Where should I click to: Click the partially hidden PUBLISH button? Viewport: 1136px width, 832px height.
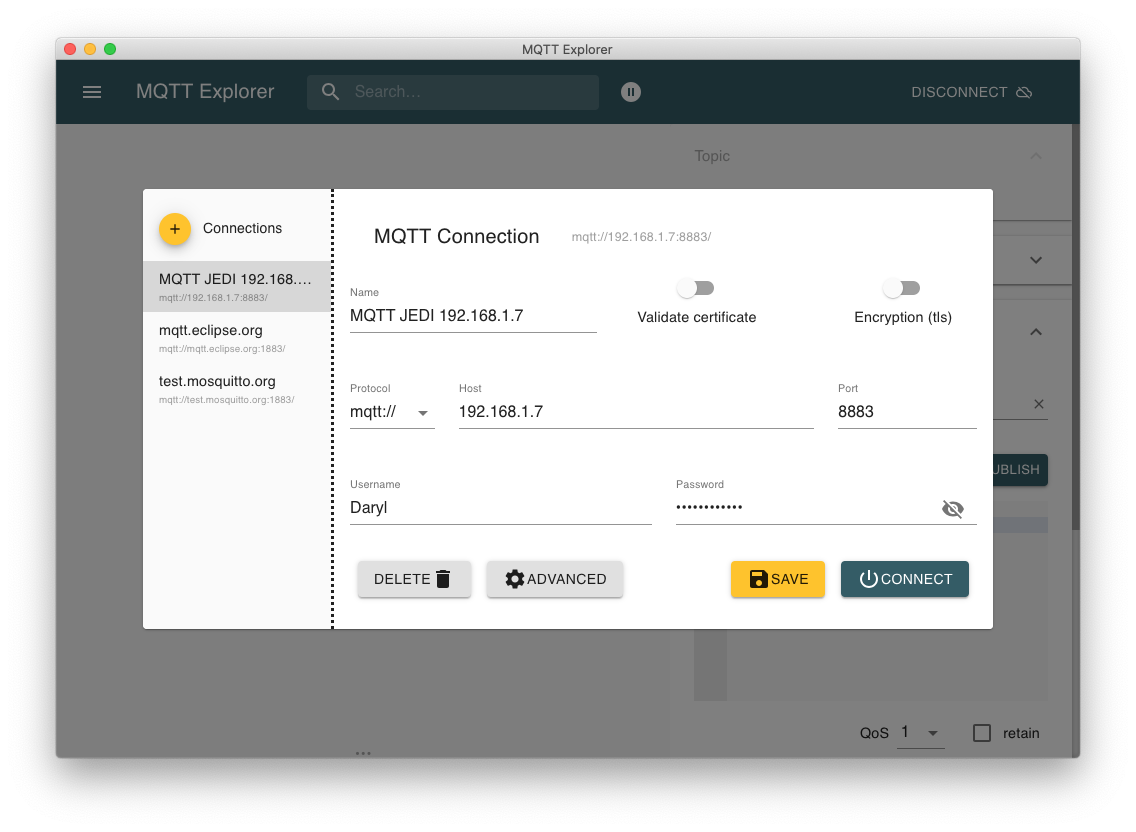1020,470
